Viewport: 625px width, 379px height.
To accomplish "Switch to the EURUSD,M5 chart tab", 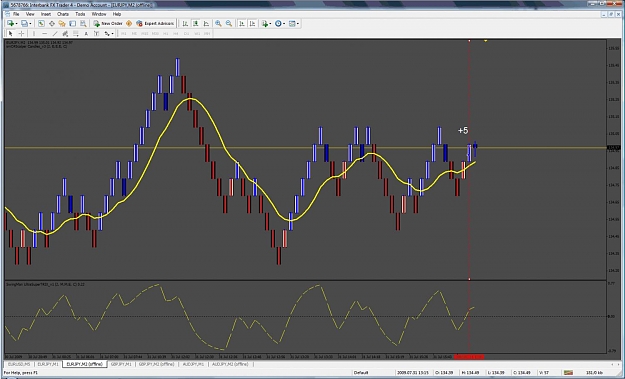I will (x=19, y=364).
